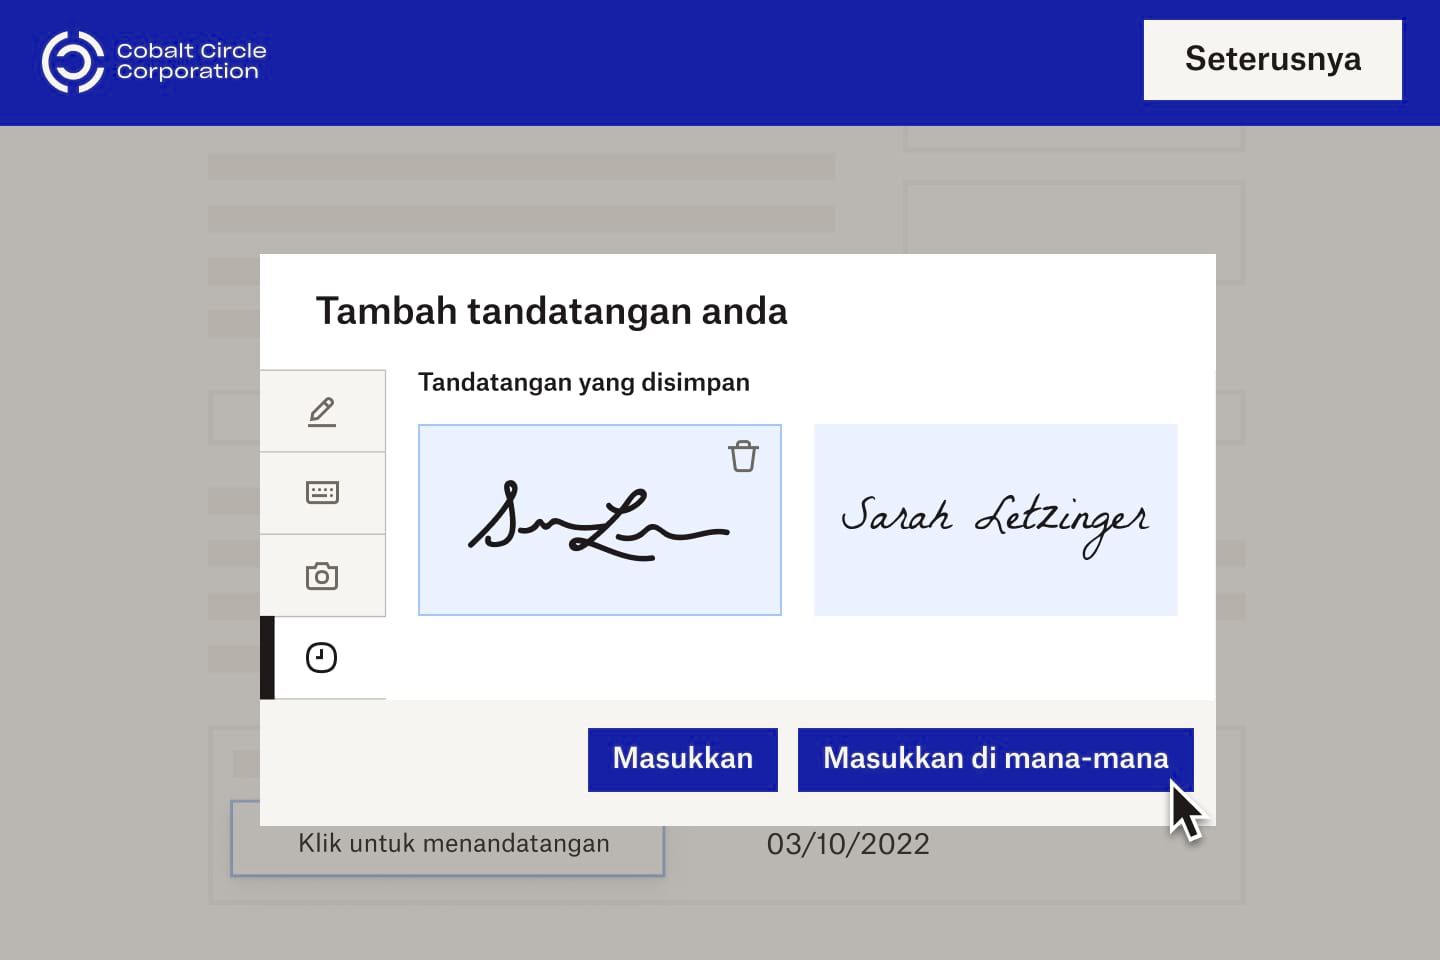
Task: Delete saved signature with trash icon
Action: click(743, 456)
